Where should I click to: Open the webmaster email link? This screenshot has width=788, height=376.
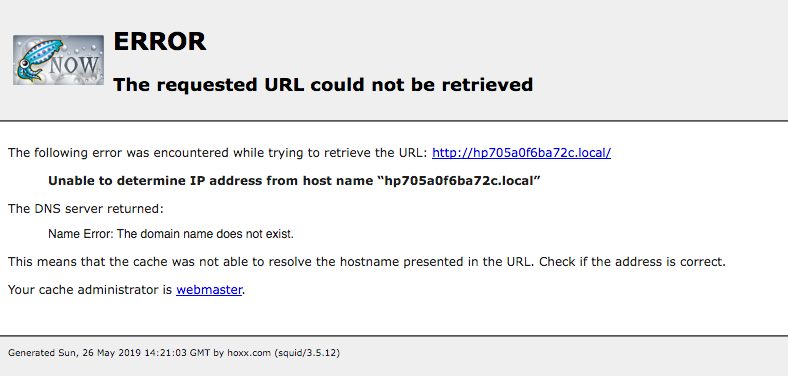click(209, 290)
